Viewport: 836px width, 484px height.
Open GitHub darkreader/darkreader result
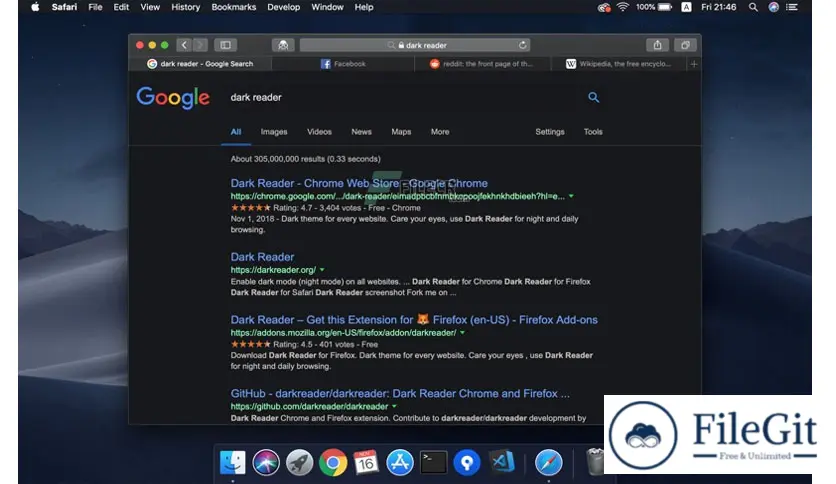tap(400, 393)
